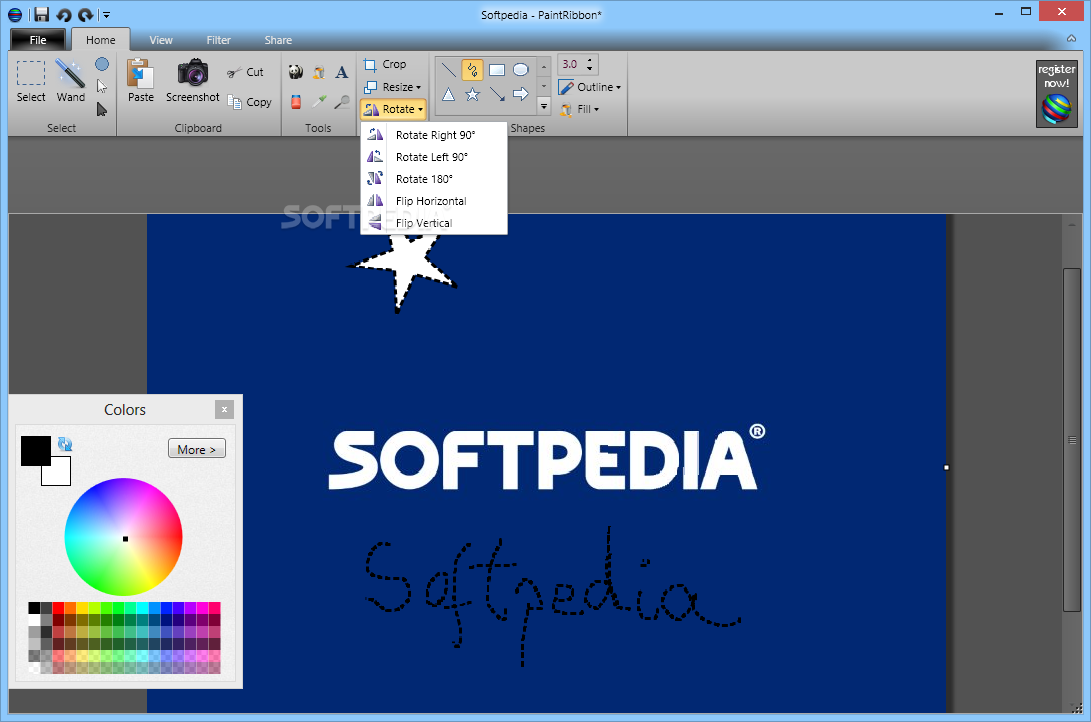This screenshot has height=722, width=1091.
Task: Select the red eraser tool
Action: click(x=296, y=102)
